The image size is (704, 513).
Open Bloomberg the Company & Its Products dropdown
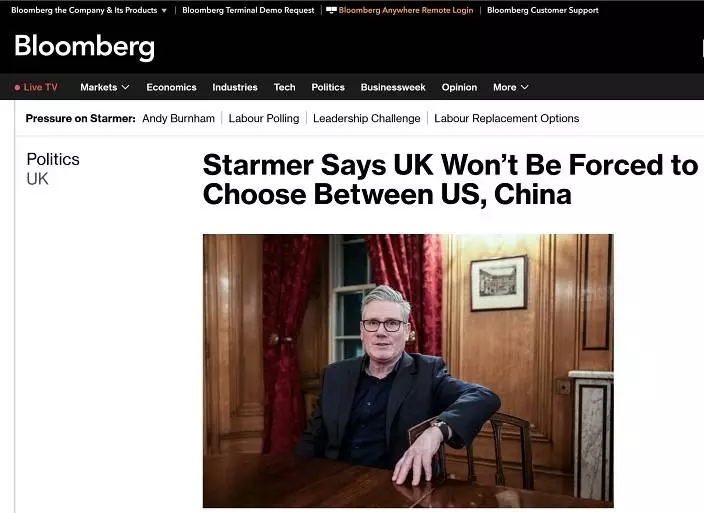89,10
